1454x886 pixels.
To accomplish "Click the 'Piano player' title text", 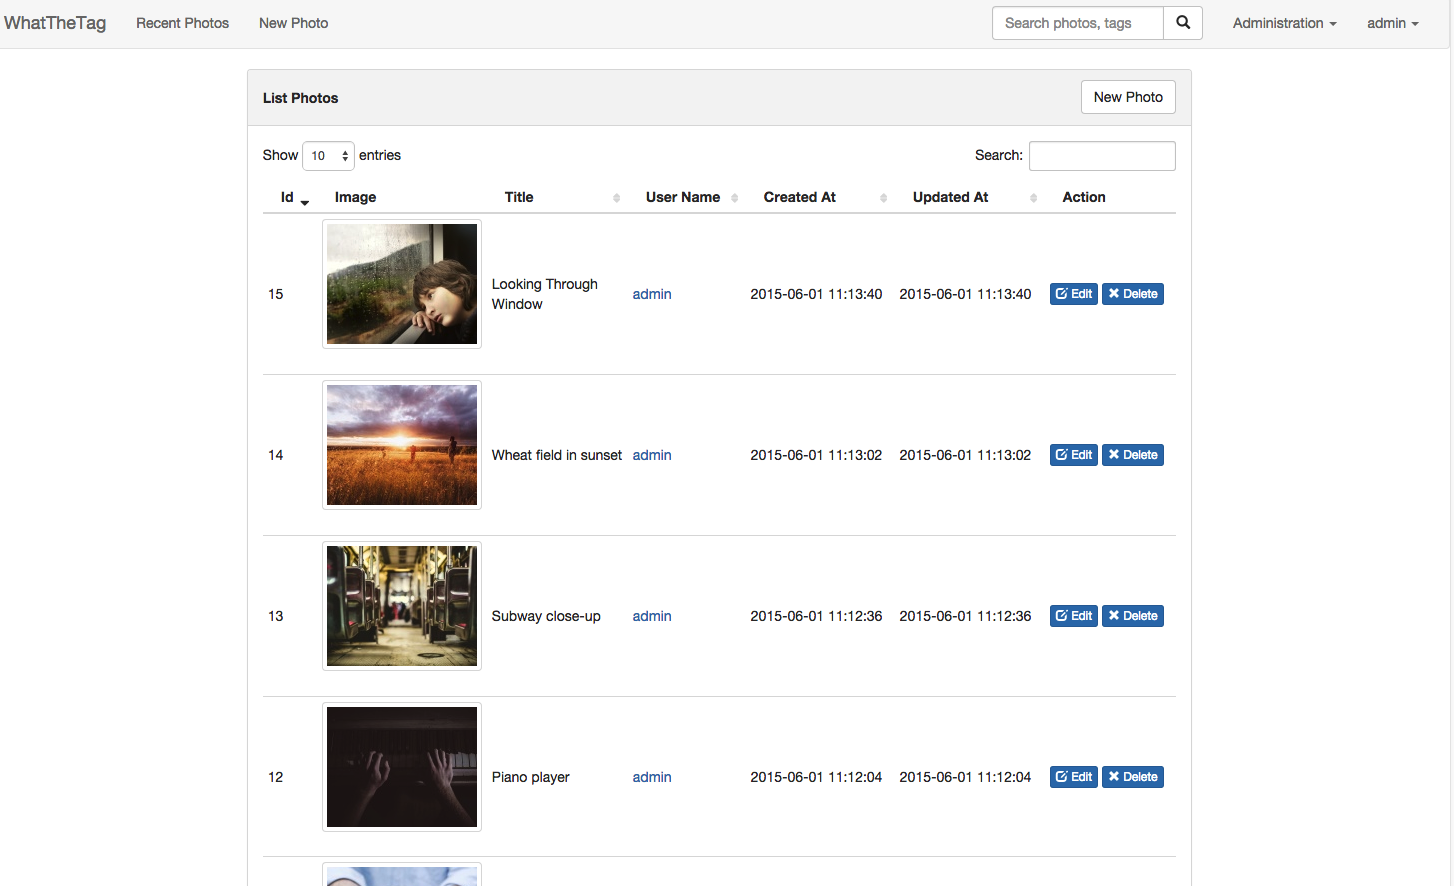I will [x=530, y=777].
